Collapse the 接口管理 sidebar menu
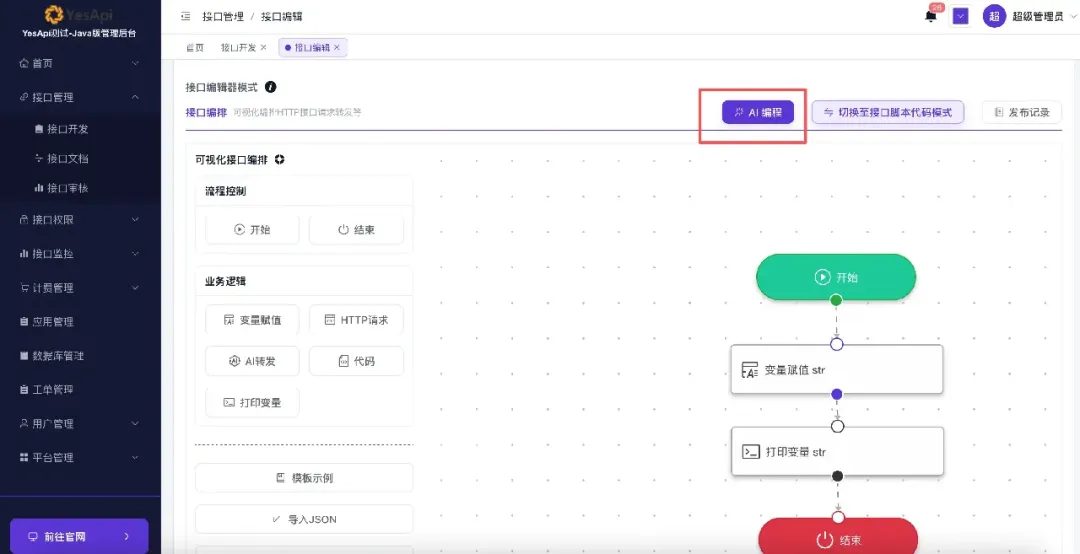The width and height of the screenshot is (1080, 554). [x=80, y=97]
